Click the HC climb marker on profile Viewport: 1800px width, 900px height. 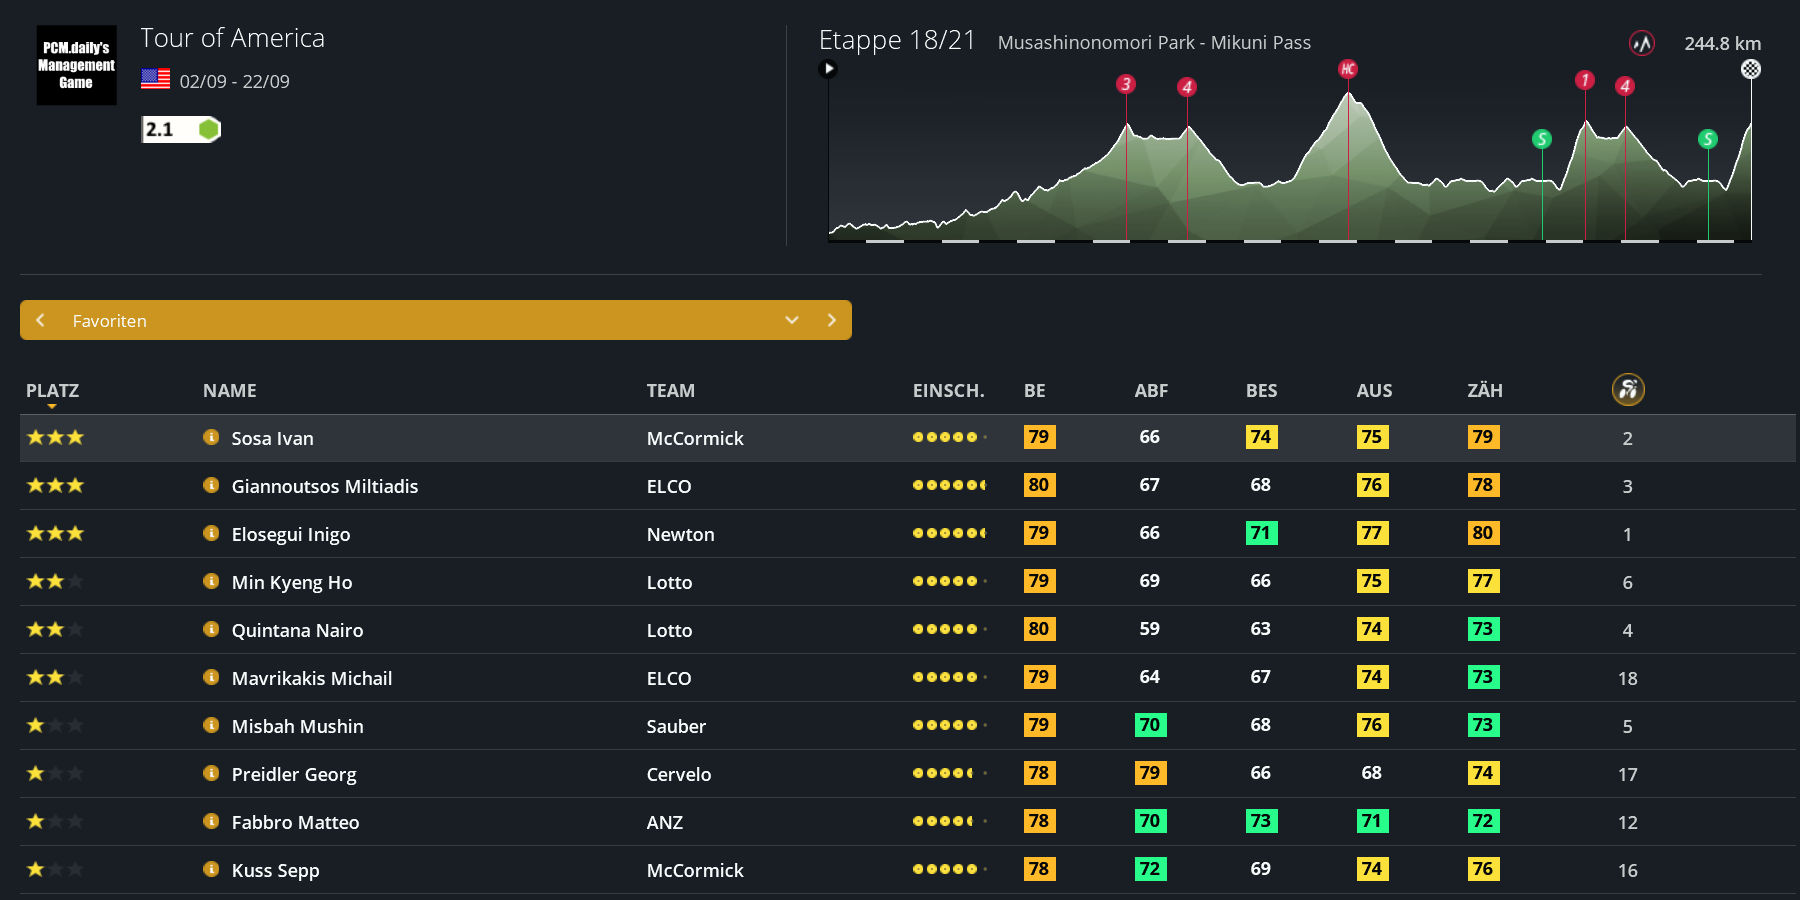click(1347, 69)
